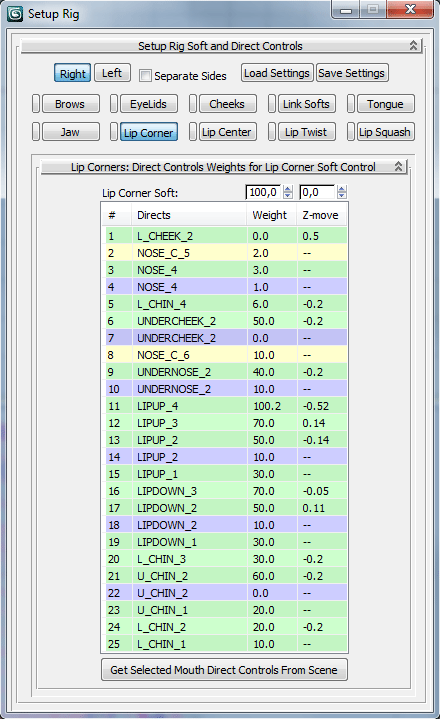Click Get Selected Mouth Direct Controls From Scene
This screenshot has height=719, width=440.
pos(224,670)
